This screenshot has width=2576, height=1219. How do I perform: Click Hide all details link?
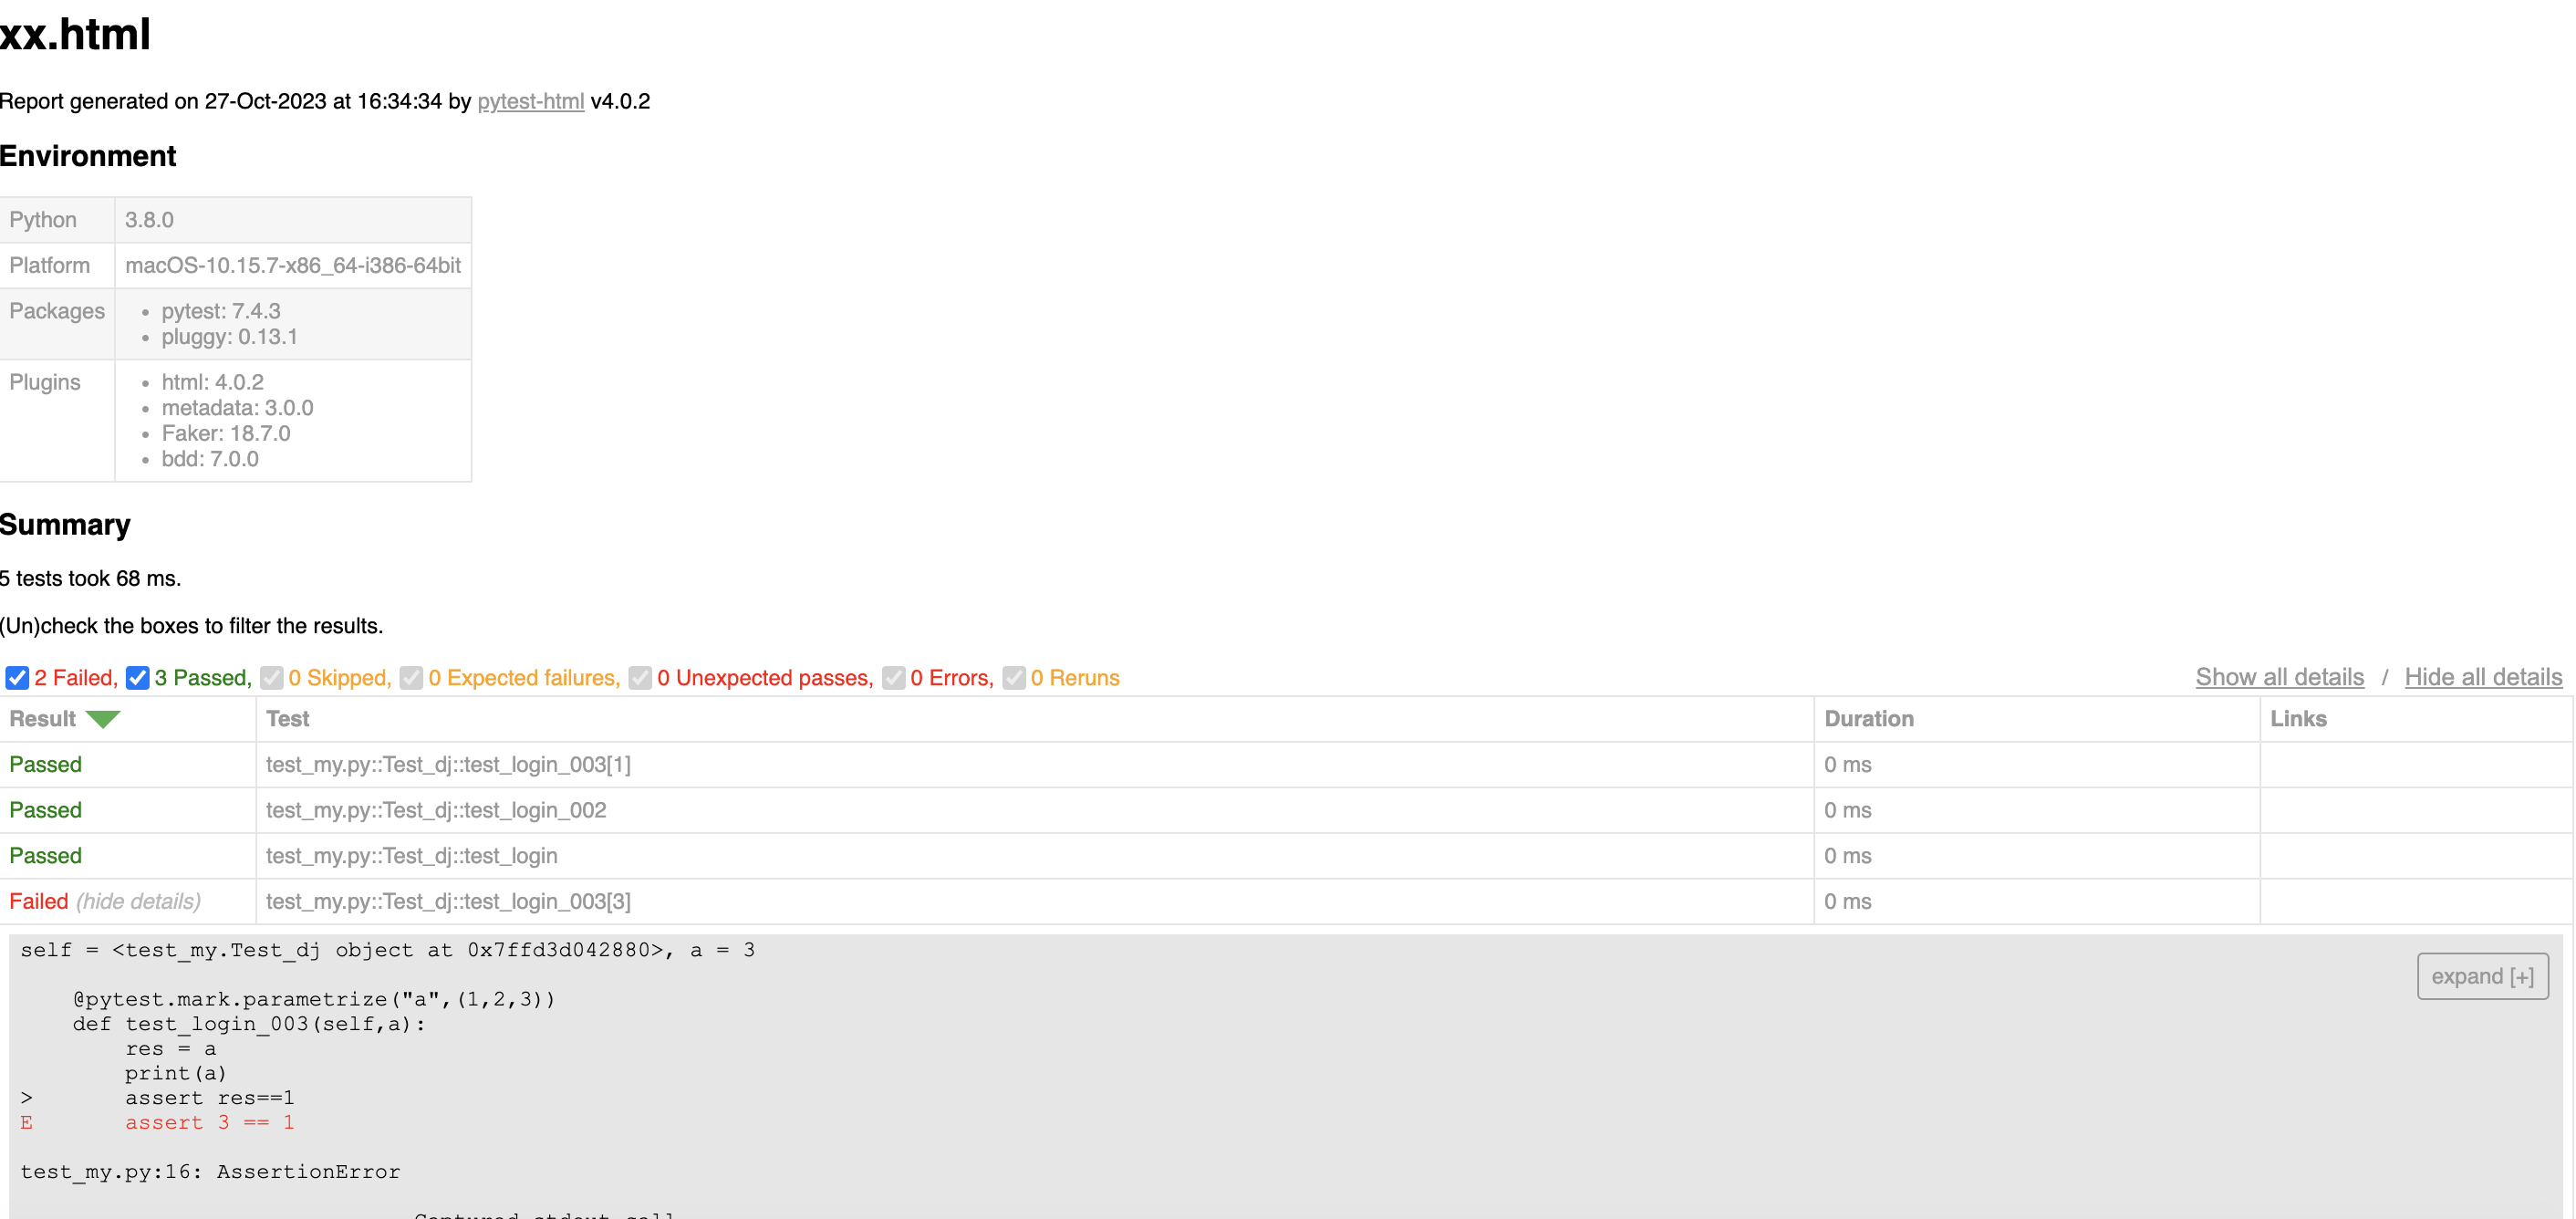pos(2482,677)
